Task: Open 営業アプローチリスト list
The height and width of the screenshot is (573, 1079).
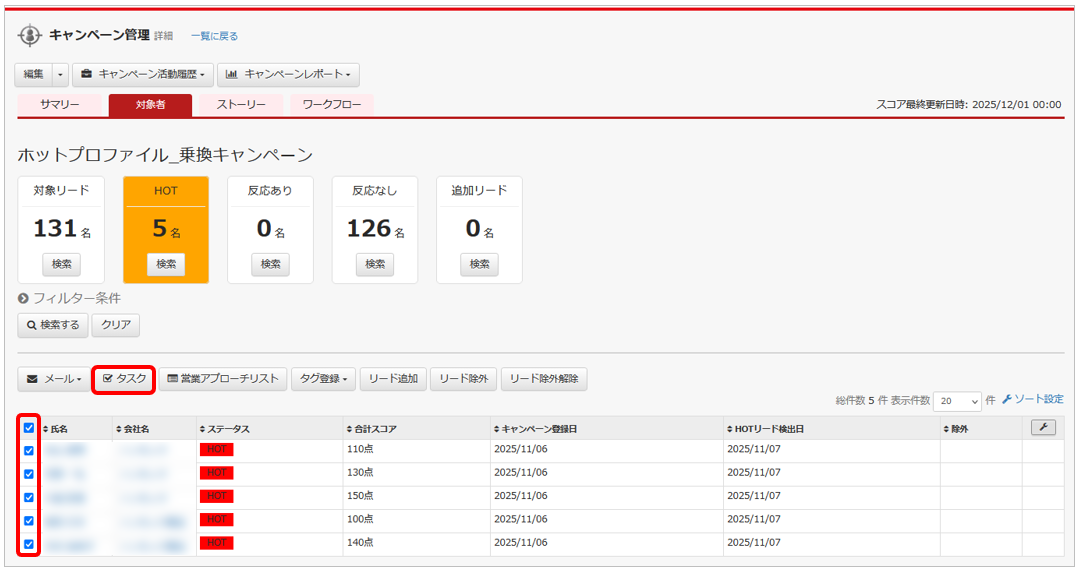Action: point(223,379)
